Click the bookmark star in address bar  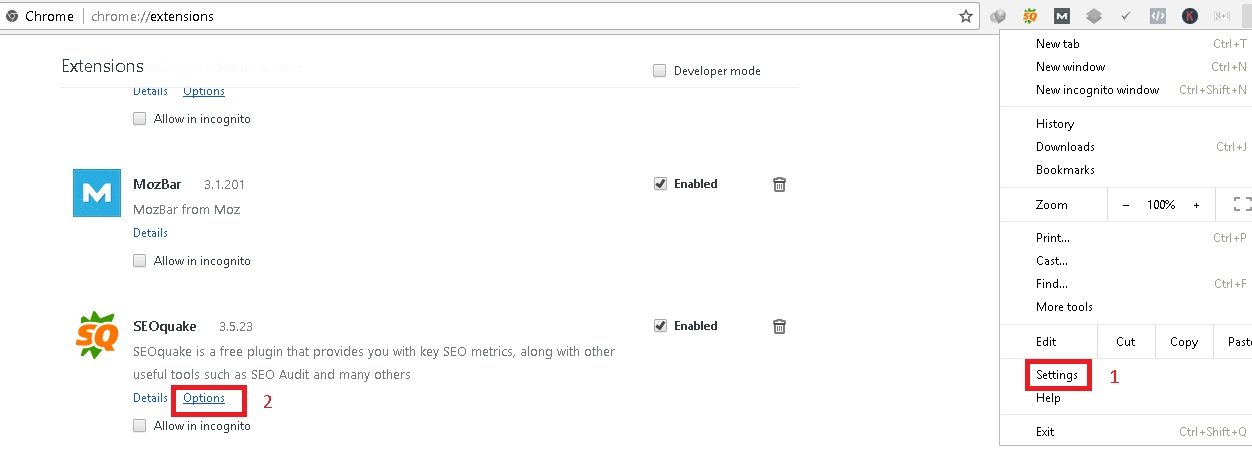[966, 16]
